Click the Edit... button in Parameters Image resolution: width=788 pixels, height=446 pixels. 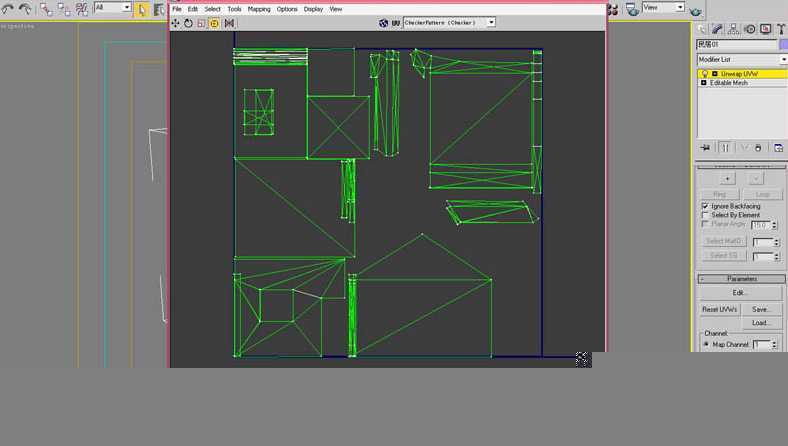[741, 293]
